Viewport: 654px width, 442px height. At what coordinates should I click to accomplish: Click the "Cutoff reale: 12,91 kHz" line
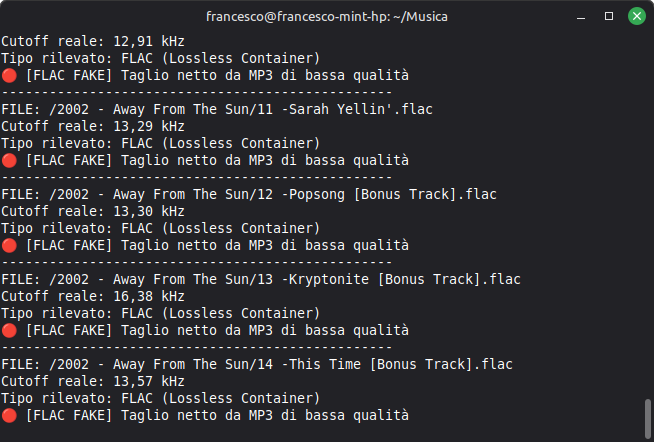pyautogui.click(x=93, y=42)
